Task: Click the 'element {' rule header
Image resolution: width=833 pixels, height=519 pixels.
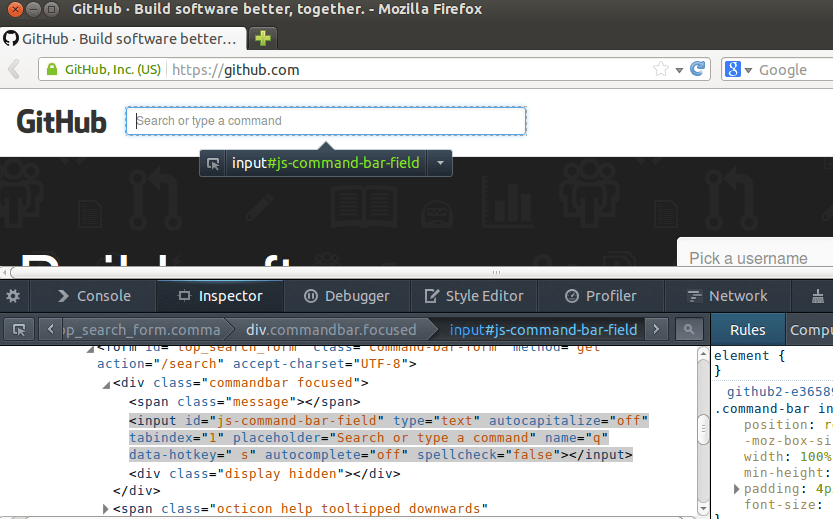Action: click(x=749, y=355)
